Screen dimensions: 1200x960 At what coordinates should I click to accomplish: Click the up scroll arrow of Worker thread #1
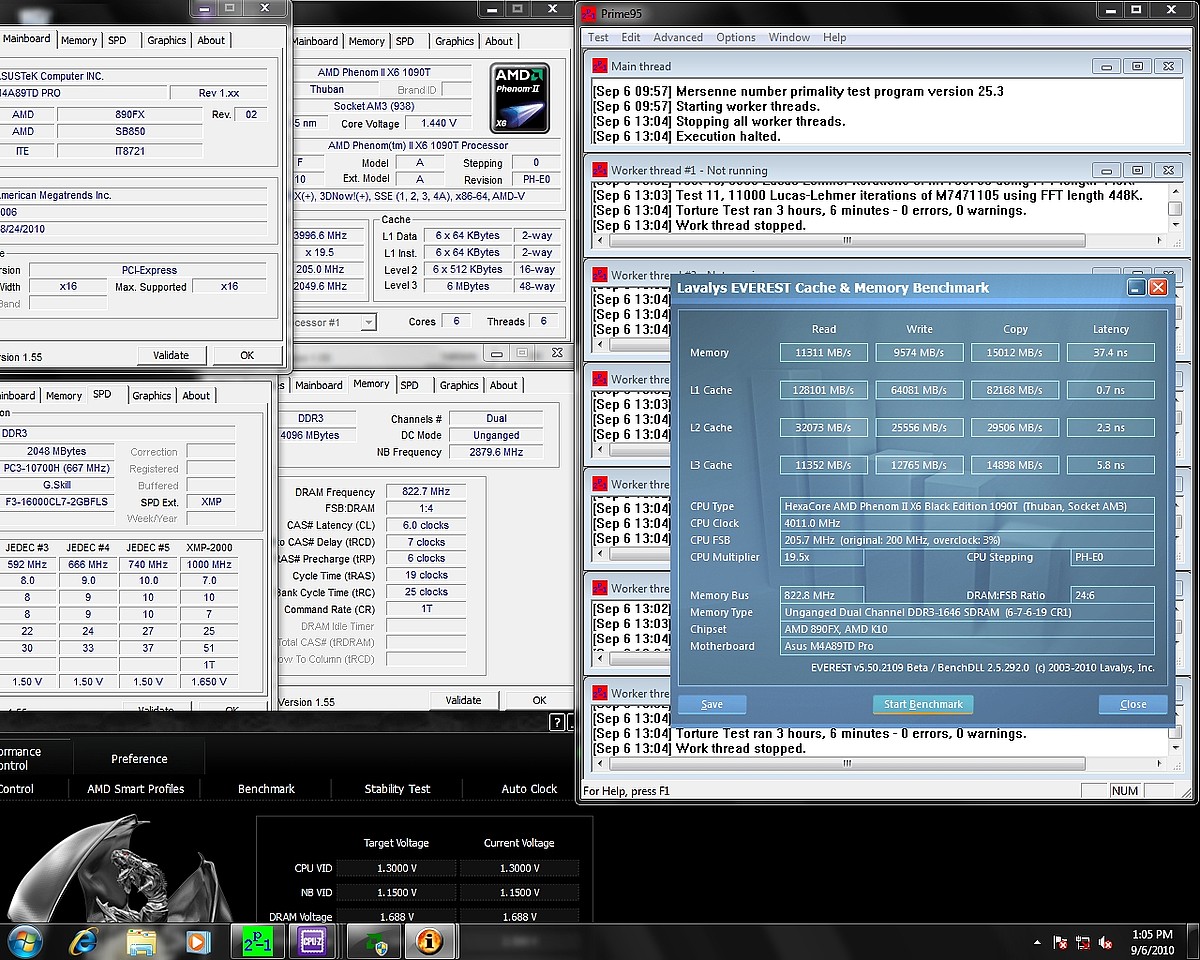[x=1175, y=190]
